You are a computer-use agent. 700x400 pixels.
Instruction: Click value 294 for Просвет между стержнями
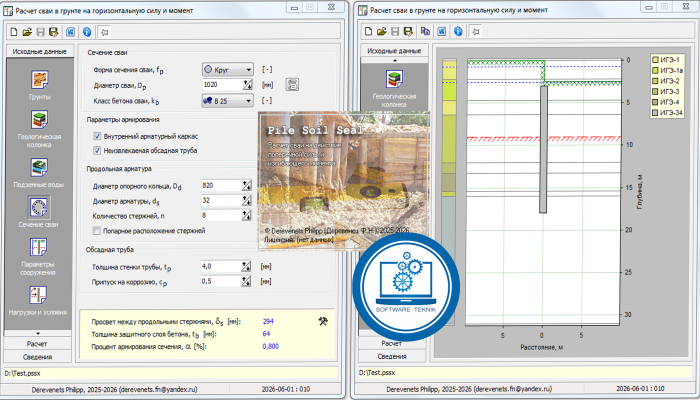point(268,321)
